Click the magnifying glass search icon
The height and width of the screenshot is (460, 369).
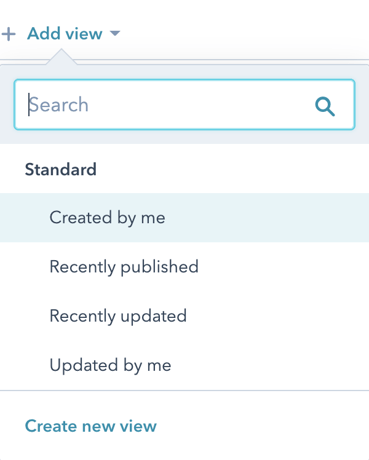point(325,106)
